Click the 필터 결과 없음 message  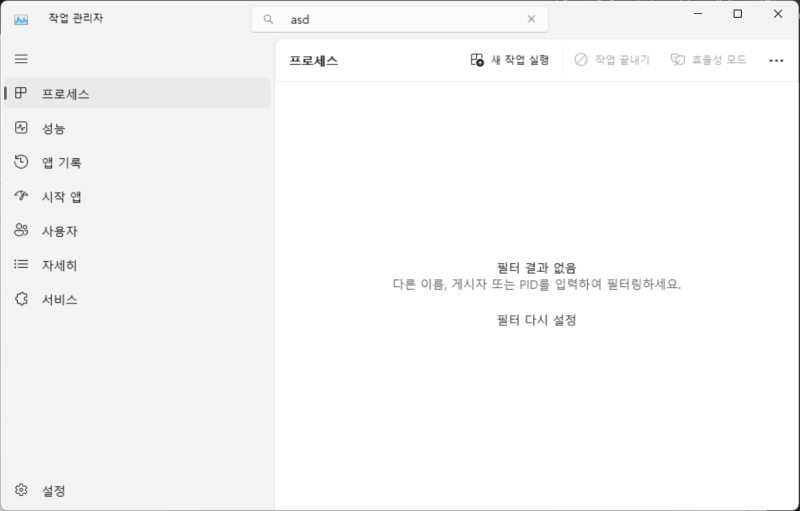point(537,268)
